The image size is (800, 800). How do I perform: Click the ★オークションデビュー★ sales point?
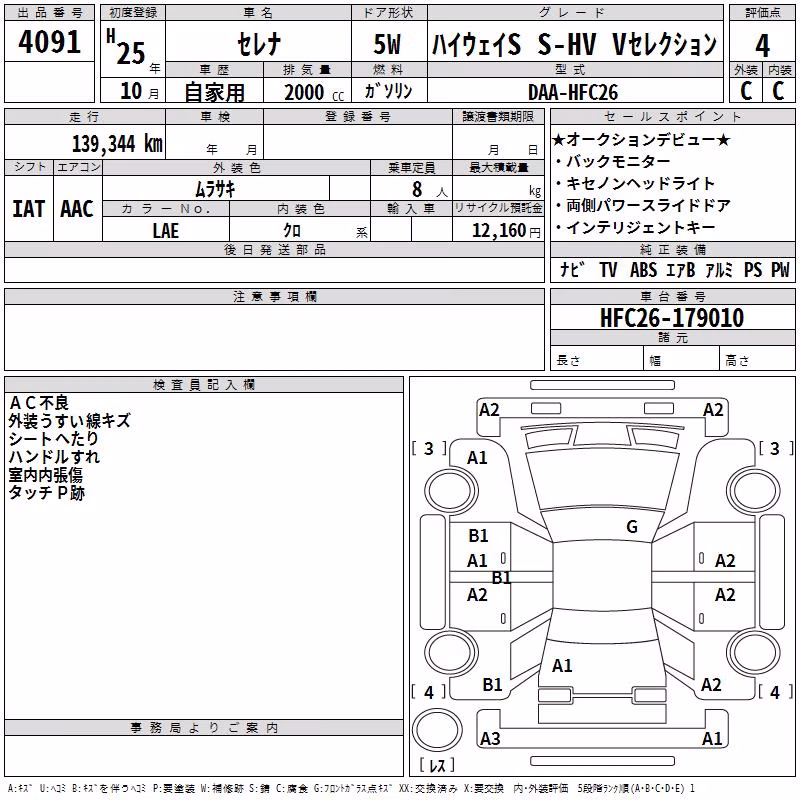pos(641,139)
